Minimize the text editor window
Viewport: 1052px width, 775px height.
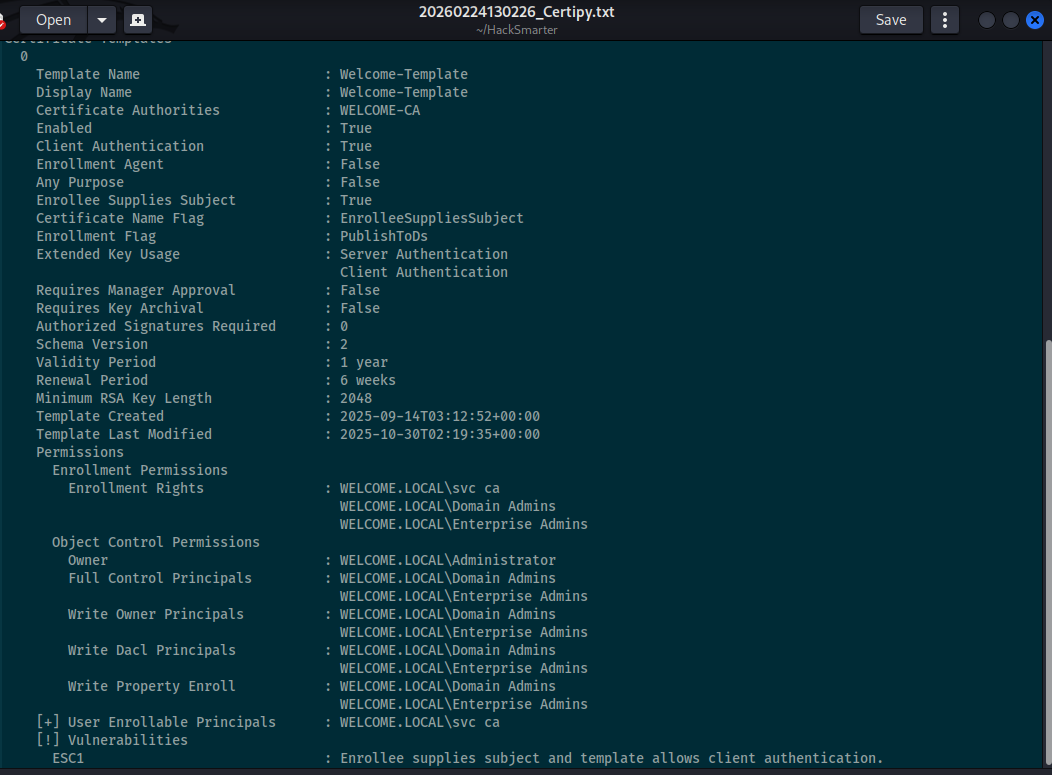(x=987, y=20)
